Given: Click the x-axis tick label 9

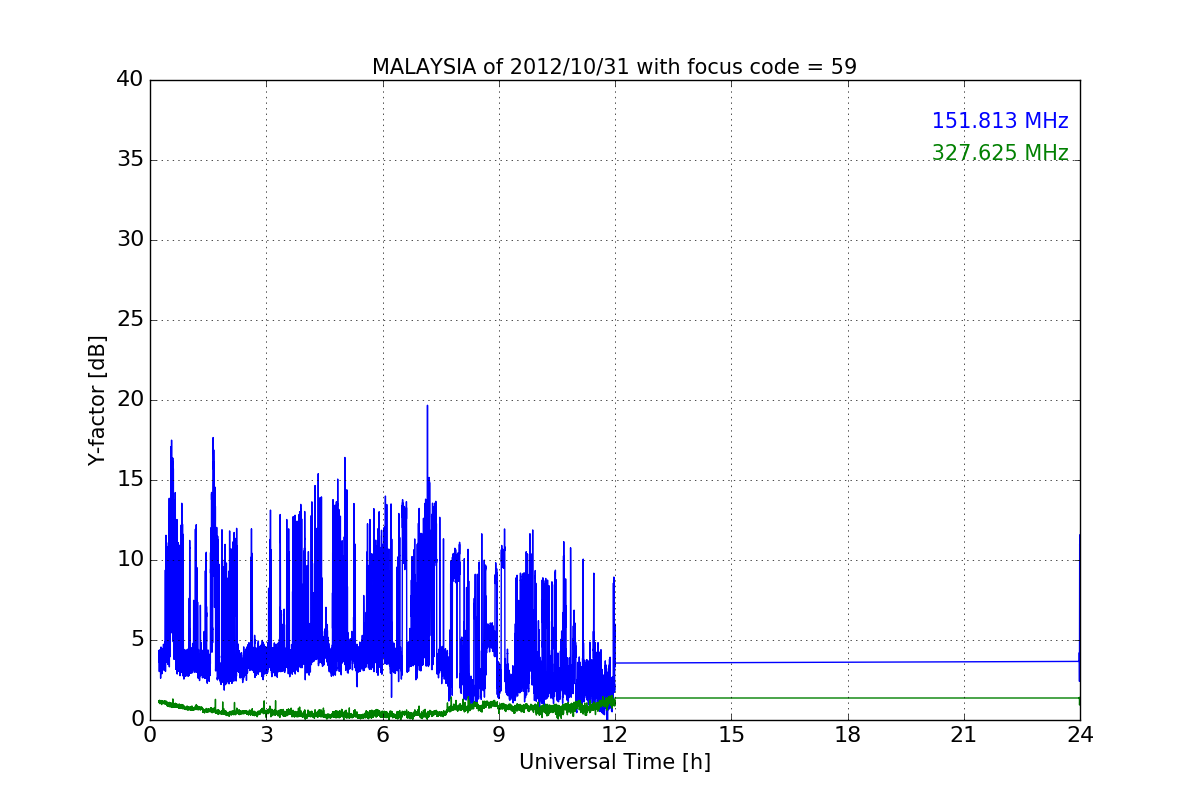Looking at the screenshot, I should pos(499,735).
